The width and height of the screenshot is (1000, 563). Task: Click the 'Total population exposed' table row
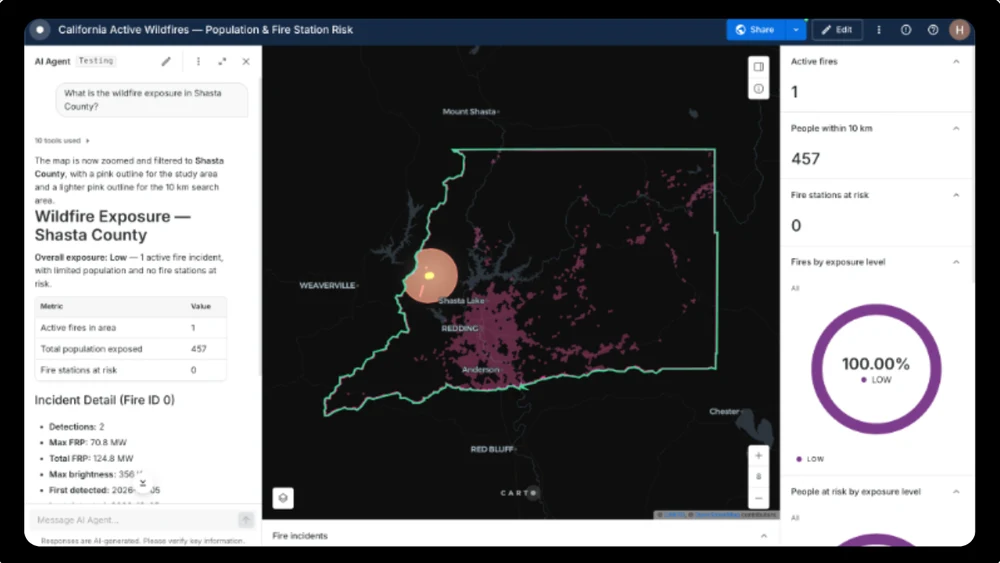tap(131, 349)
